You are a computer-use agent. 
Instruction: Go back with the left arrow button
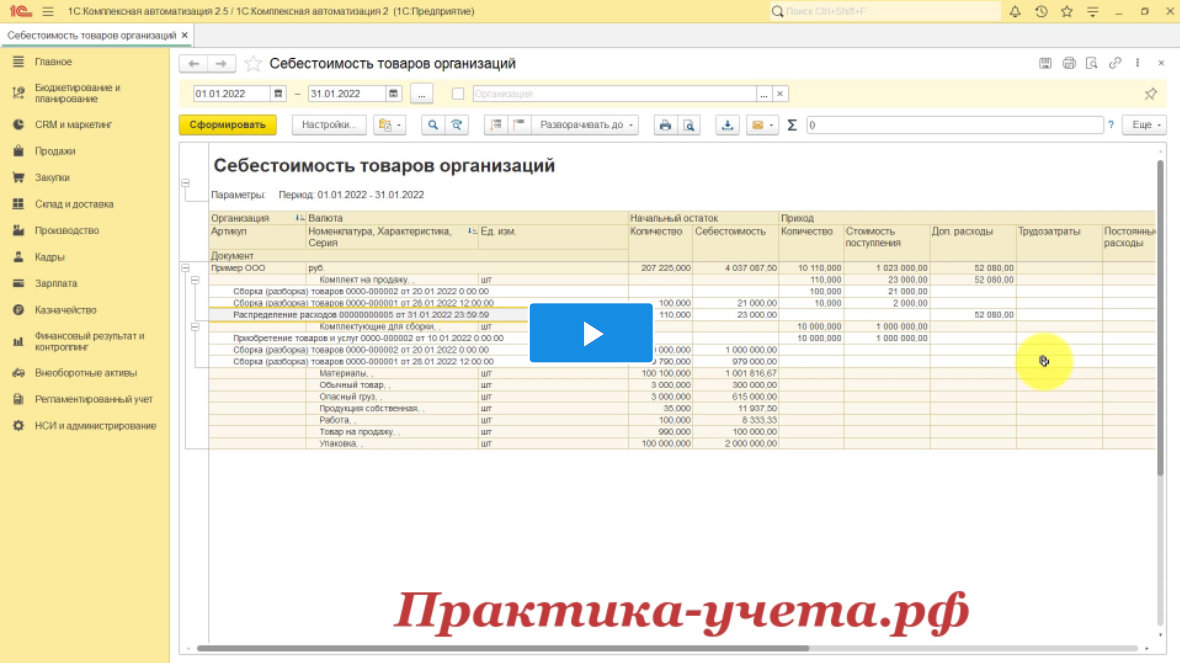click(x=193, y=64)
